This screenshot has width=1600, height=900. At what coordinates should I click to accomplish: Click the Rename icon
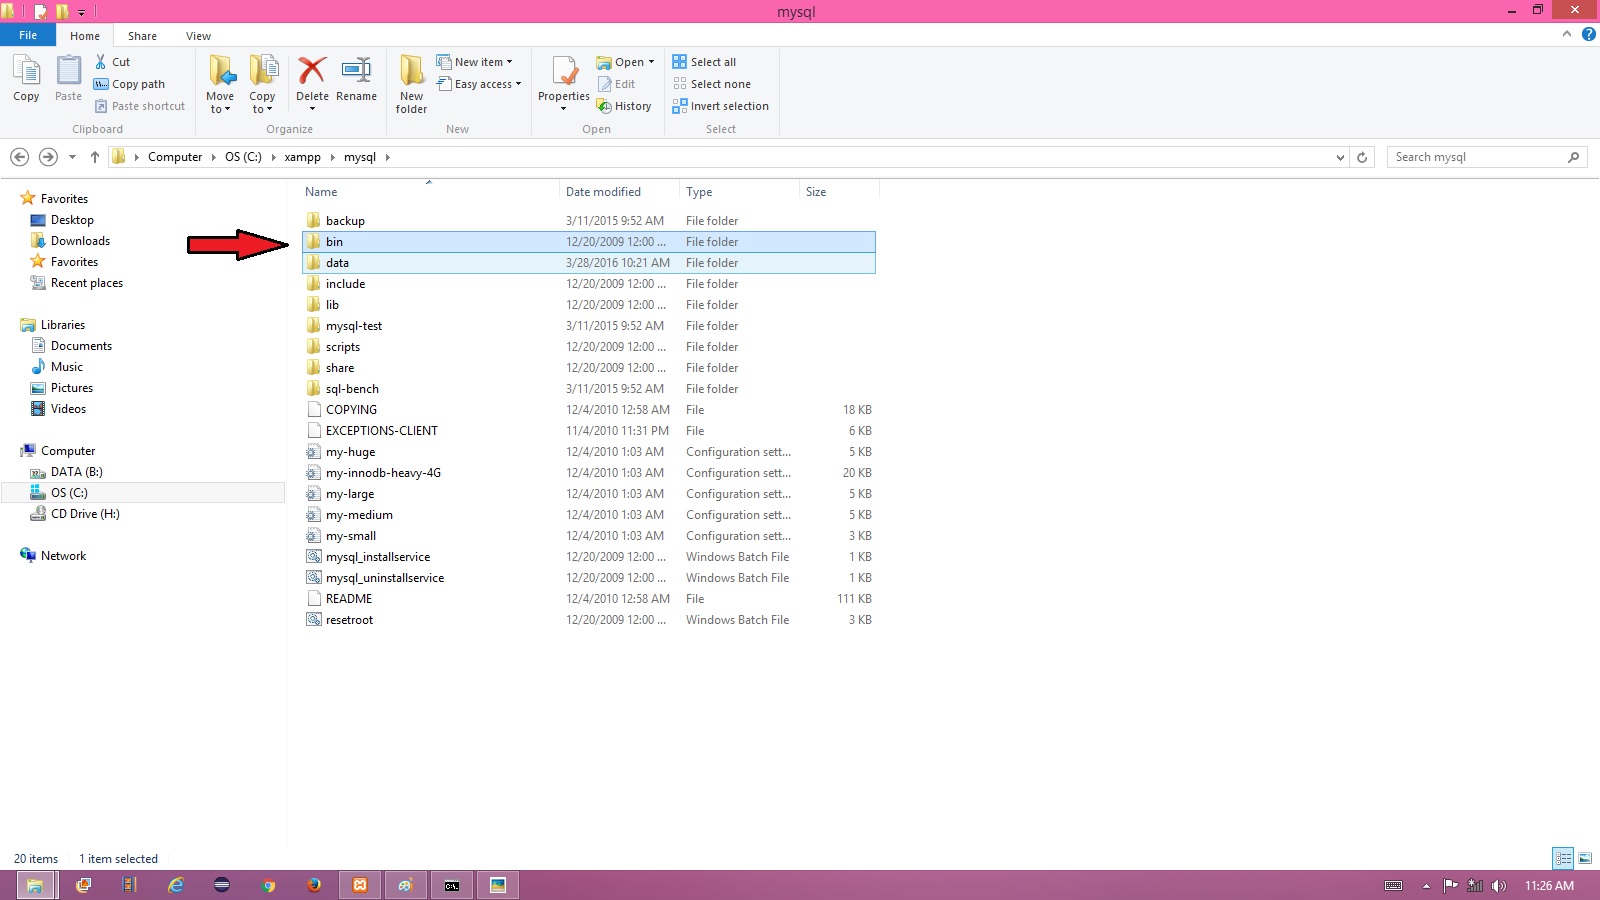pyautogui.click(x=356, y=70)
